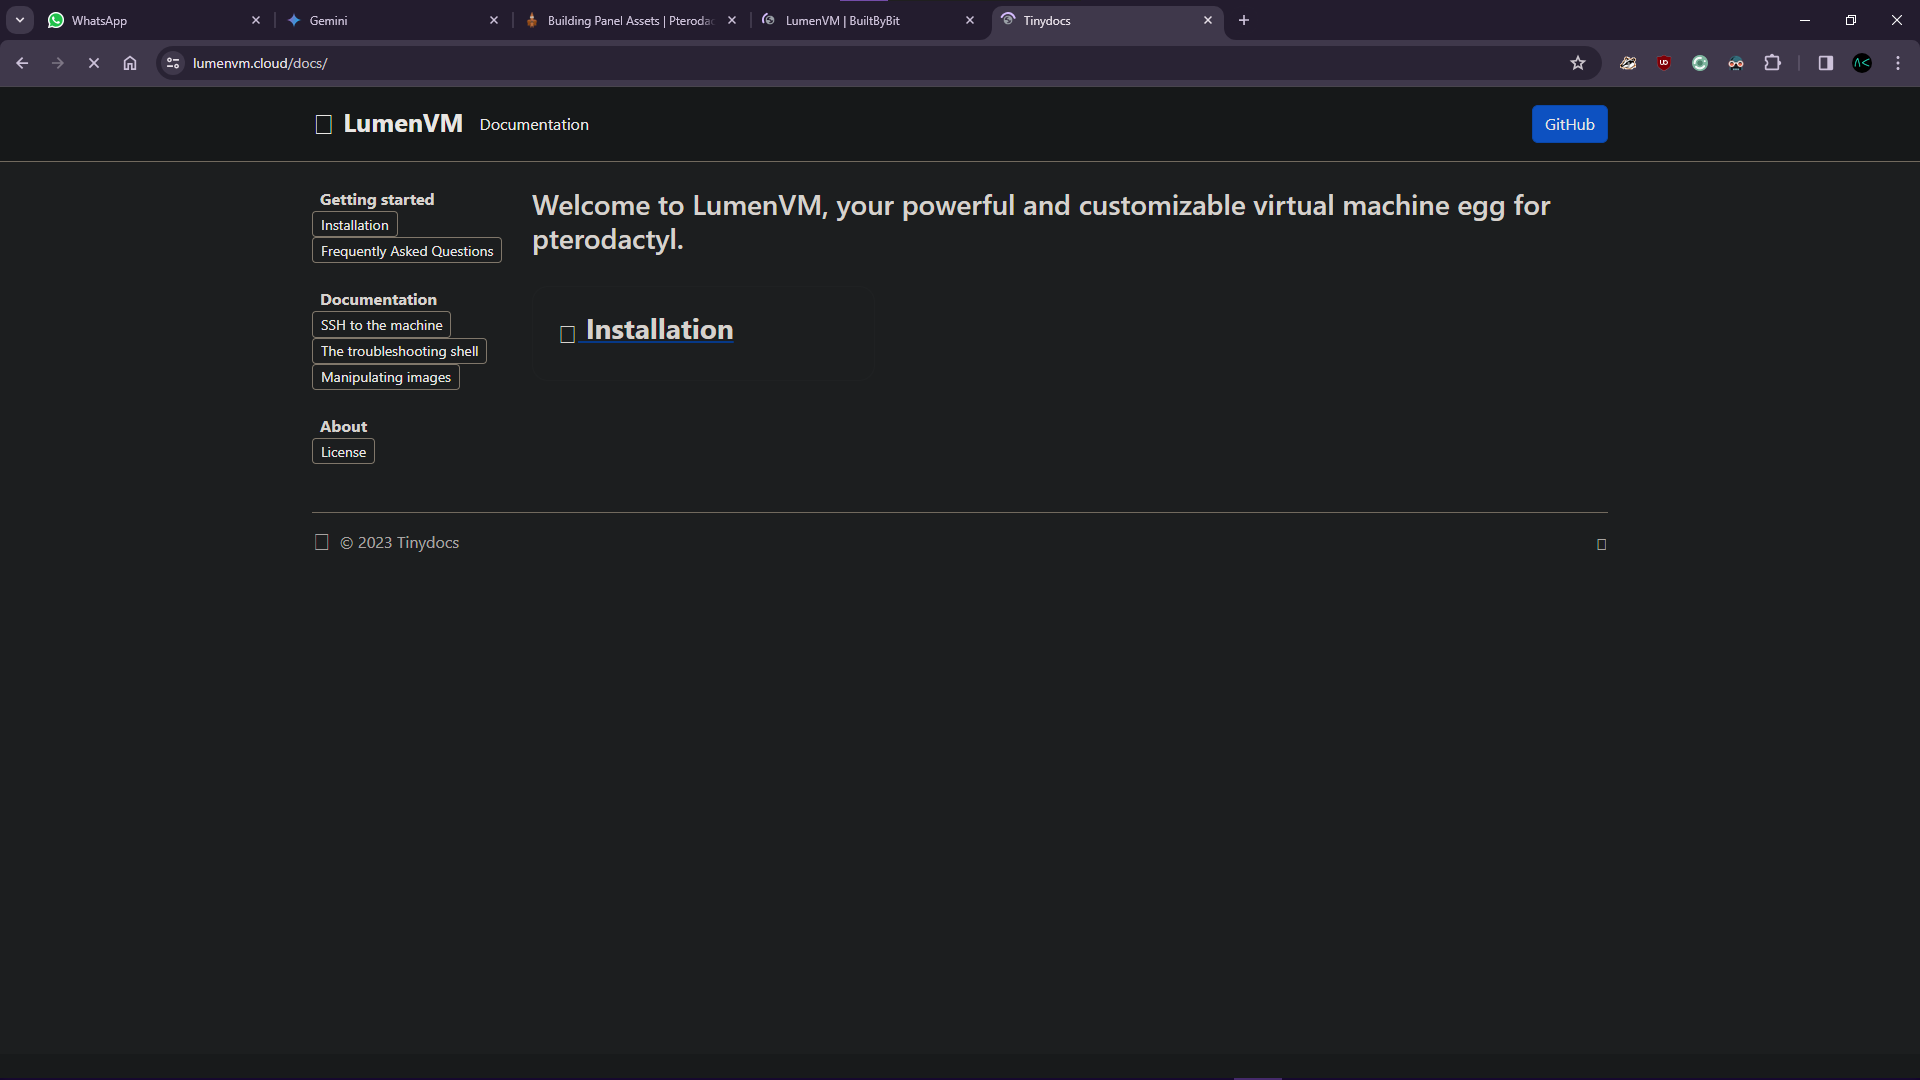This screenshot has height=1080, width=1920.
Task: Open the Chrome three-dot menu
Action: click(x=1898, y=63)
